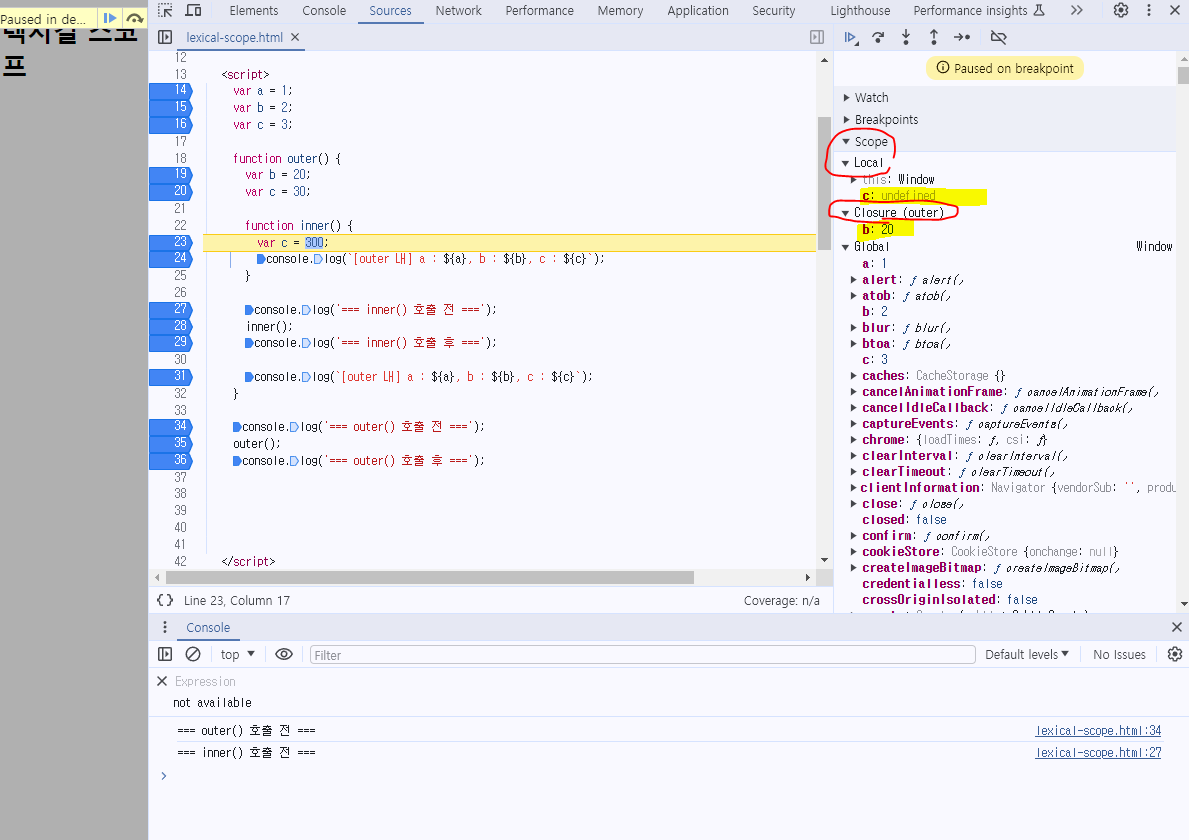Open the DevTools three-dot customize menu
Image resolution: width=1189 pixels, height=840 pixels.
[1149, 11]
